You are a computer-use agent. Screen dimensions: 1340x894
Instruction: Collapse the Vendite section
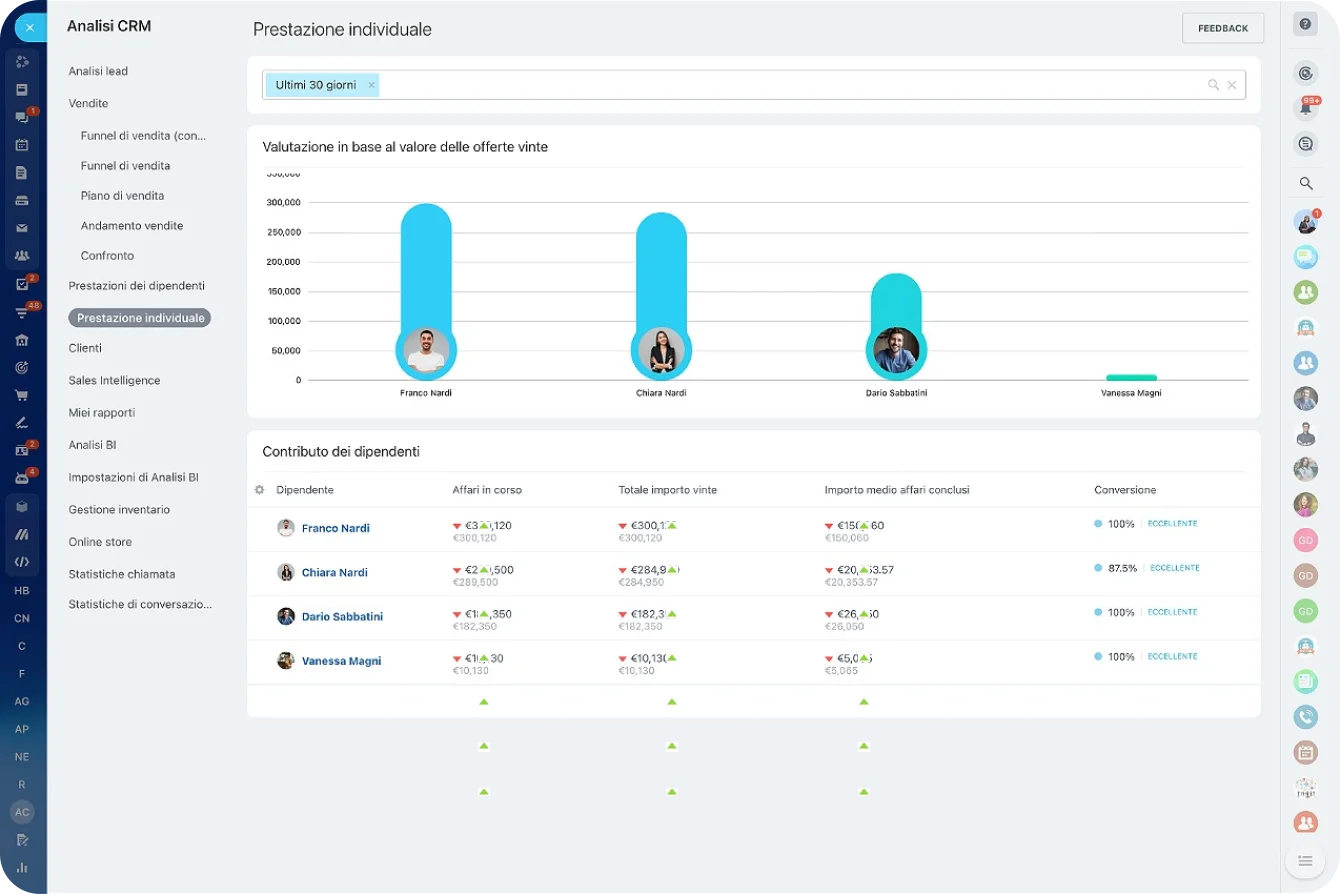coord(88,103)
